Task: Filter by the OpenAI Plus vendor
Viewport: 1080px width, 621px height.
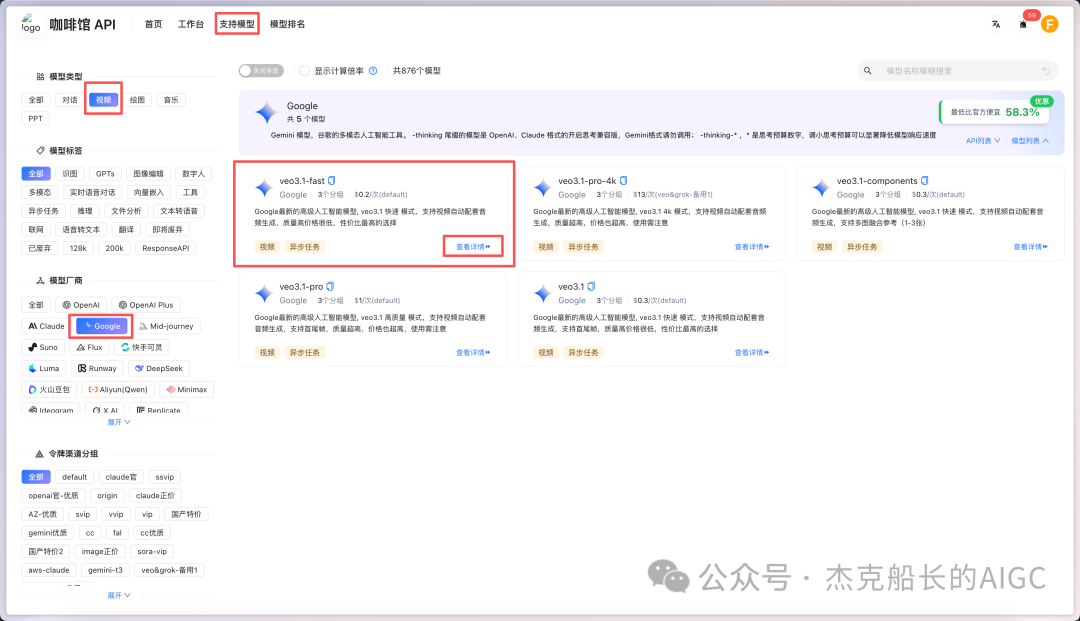Action: click(145, 305)
